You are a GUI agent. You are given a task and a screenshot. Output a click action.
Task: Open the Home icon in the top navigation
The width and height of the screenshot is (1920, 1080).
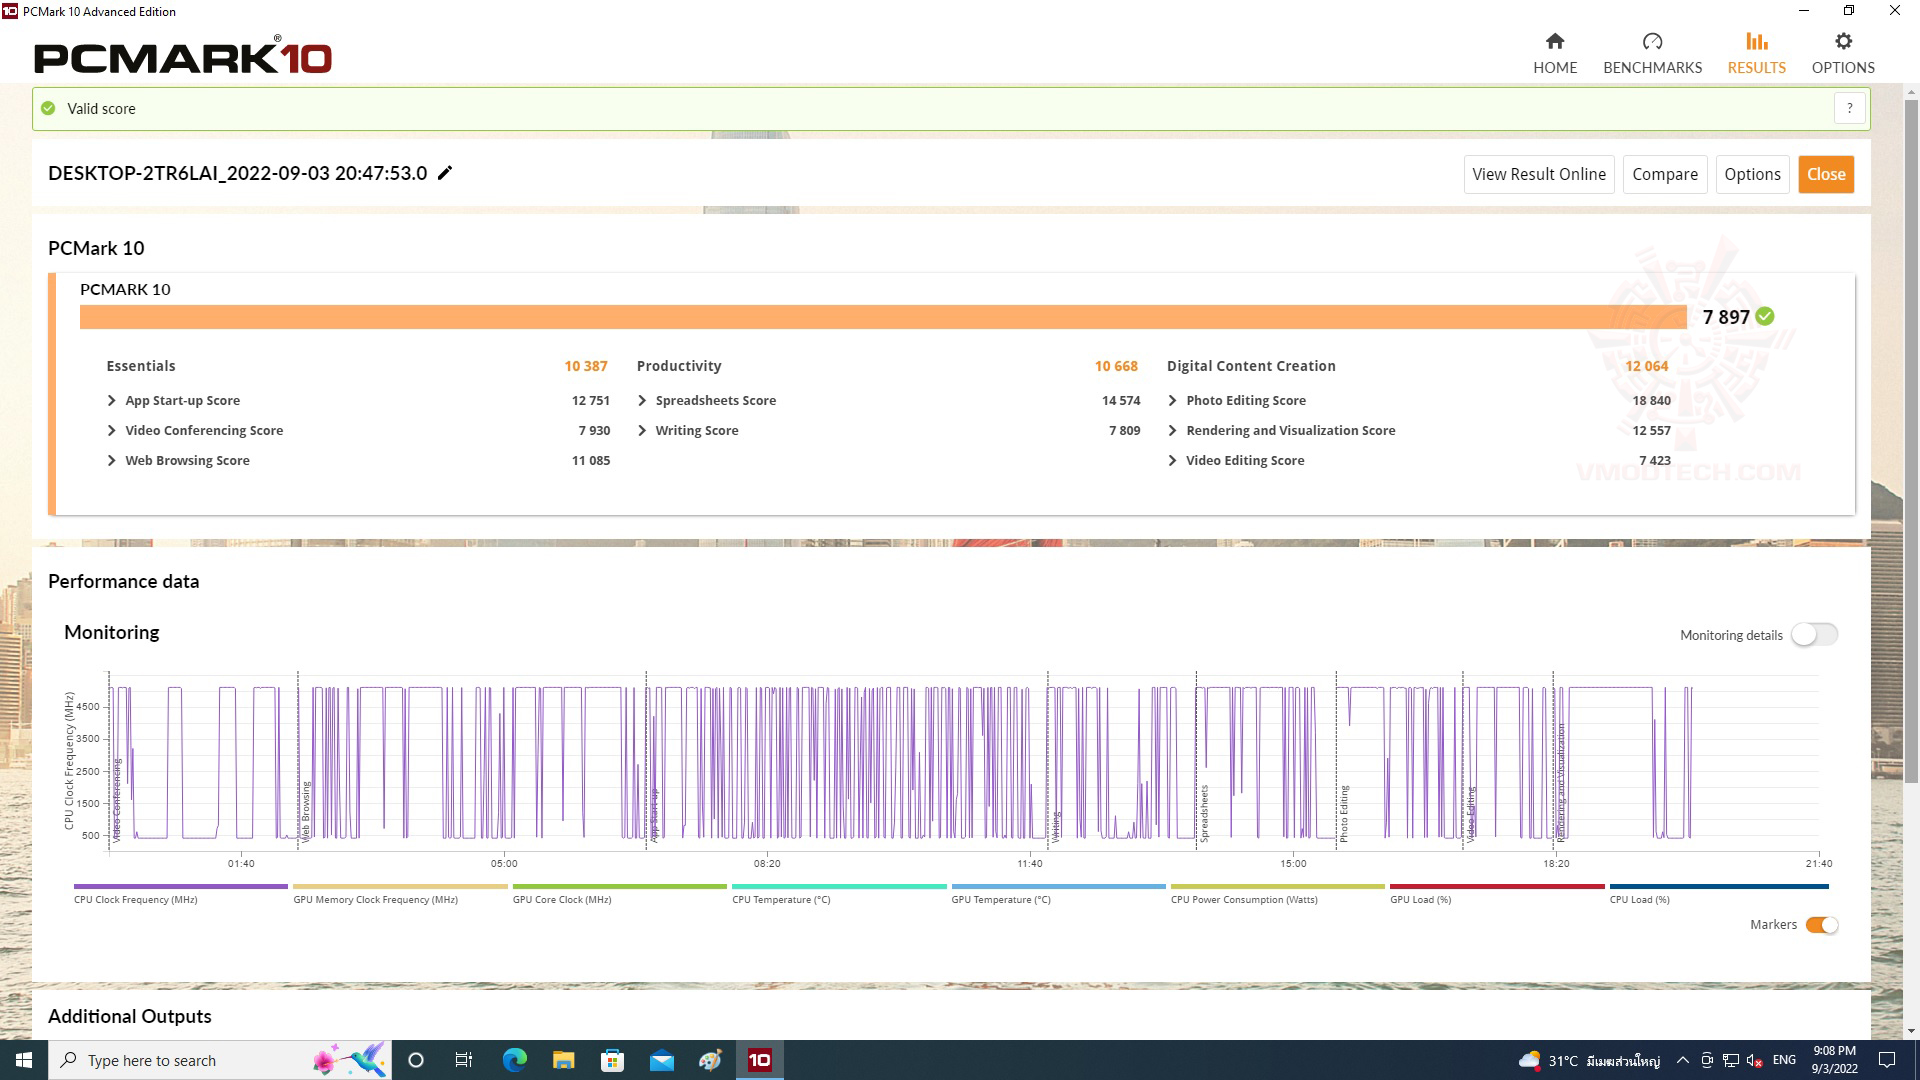pyautogui.click(x=1554, y=41)
